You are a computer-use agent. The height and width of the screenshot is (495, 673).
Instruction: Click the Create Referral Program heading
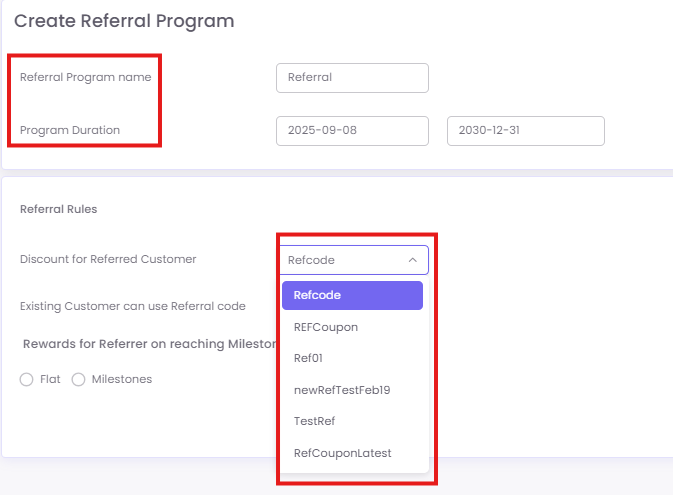coord(124,20)
